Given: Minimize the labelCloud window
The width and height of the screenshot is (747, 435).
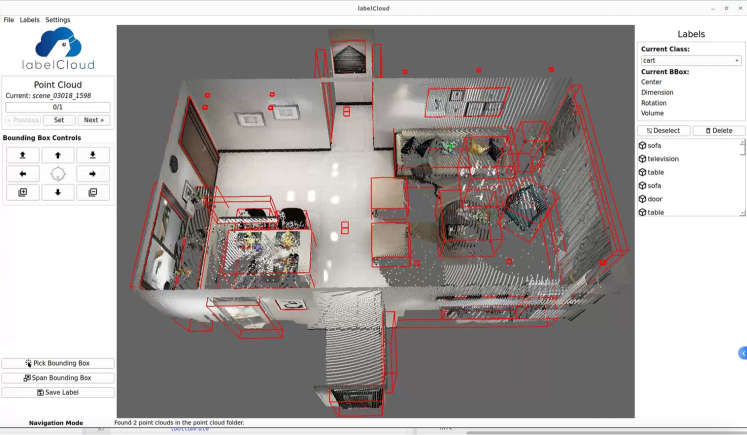Looking at the screenshot, I should tap(713, 8).
